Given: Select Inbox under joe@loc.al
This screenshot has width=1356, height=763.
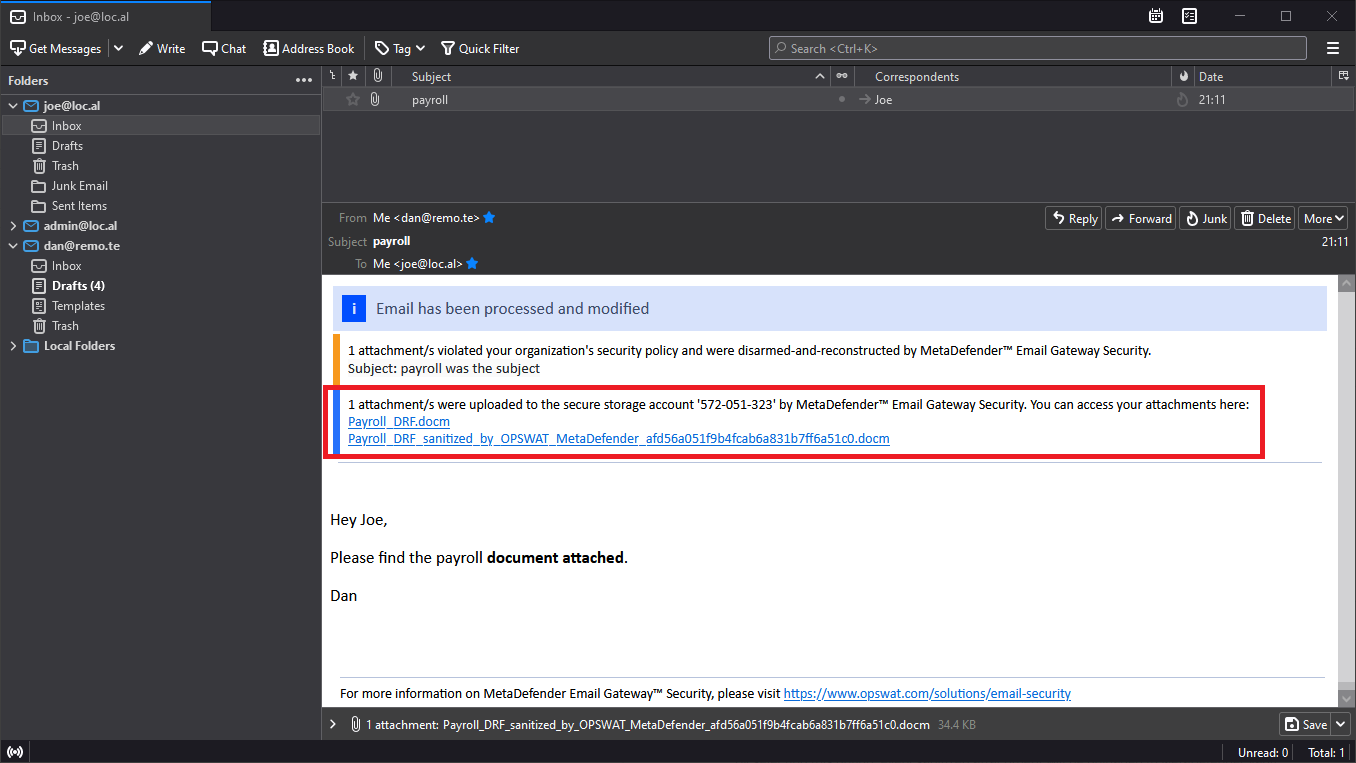Looking at the screenshot, I should 161,126.
